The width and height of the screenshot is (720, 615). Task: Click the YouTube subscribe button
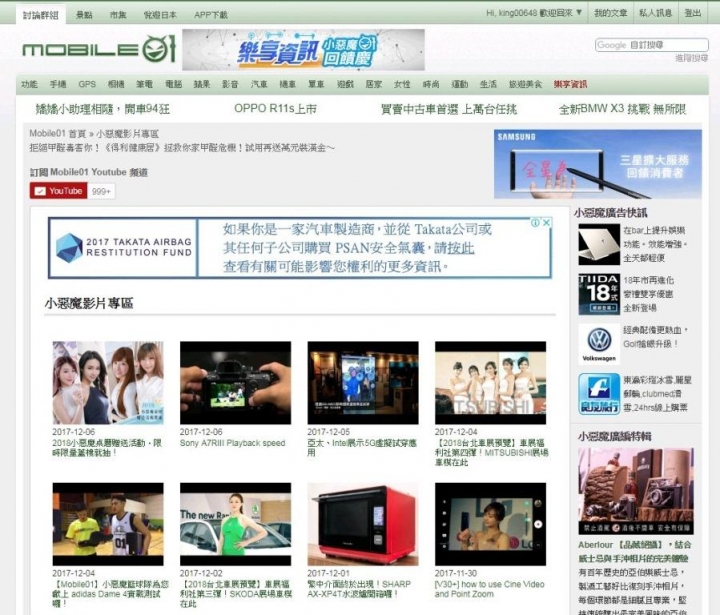[x=58, y=191]
